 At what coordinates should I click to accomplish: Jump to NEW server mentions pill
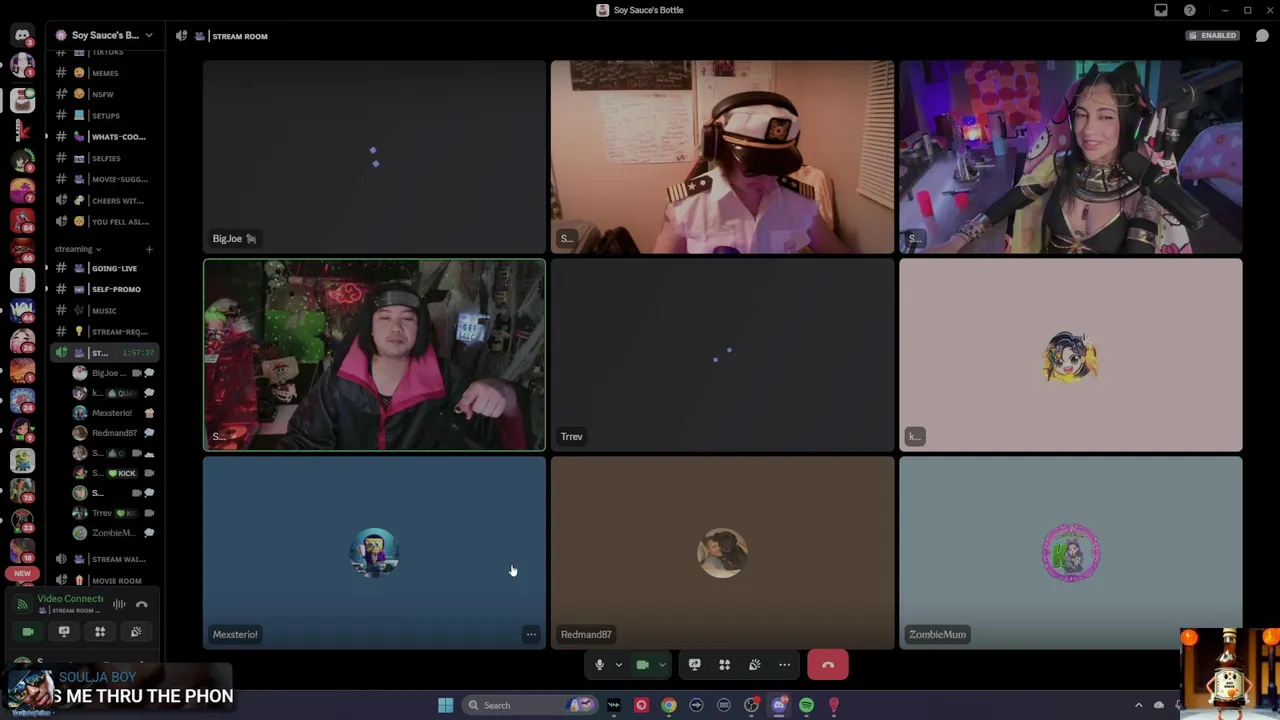pyautogui.click(x=22, y=574)
